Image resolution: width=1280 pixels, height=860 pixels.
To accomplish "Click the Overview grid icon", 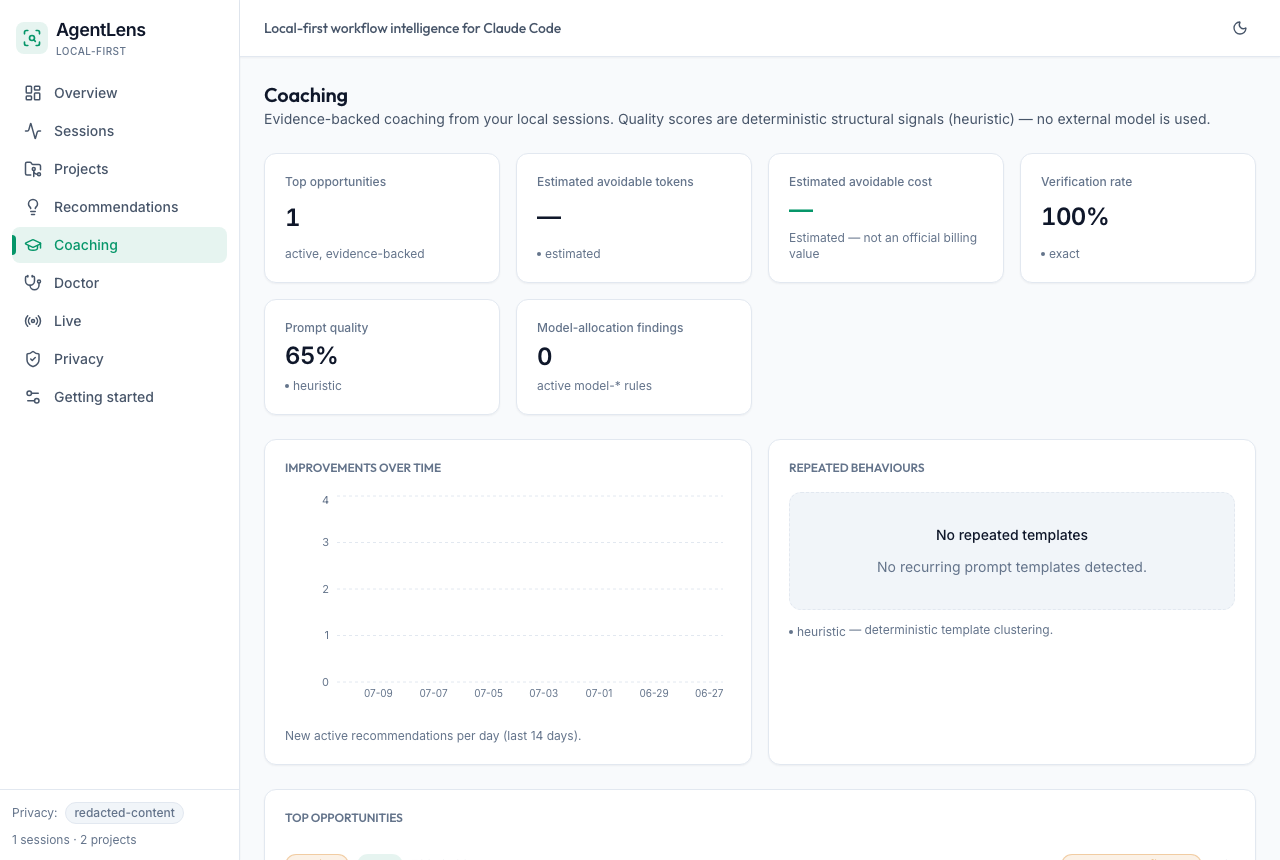I will click(33, 93).
